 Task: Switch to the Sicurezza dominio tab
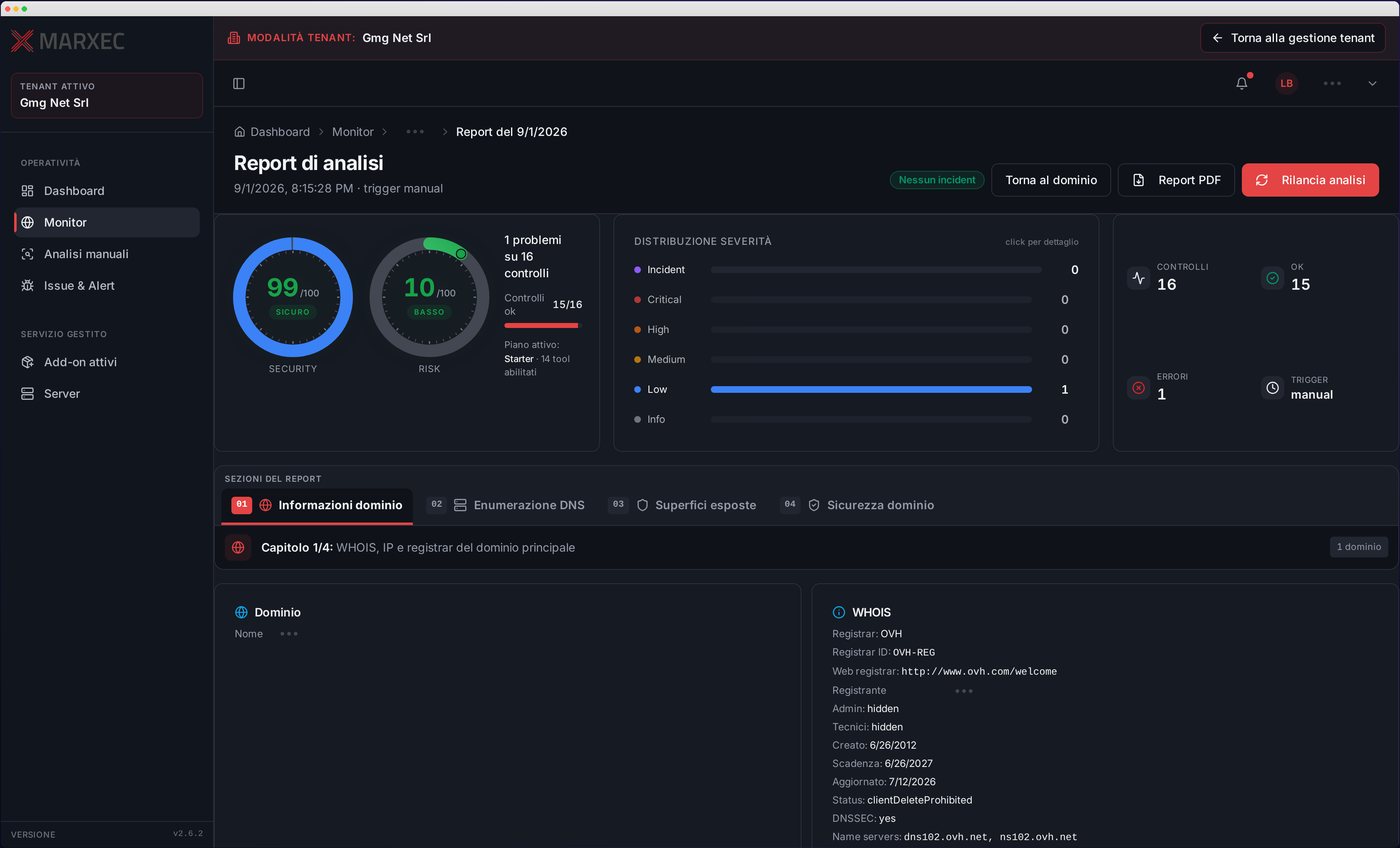(x=857, y=506)
